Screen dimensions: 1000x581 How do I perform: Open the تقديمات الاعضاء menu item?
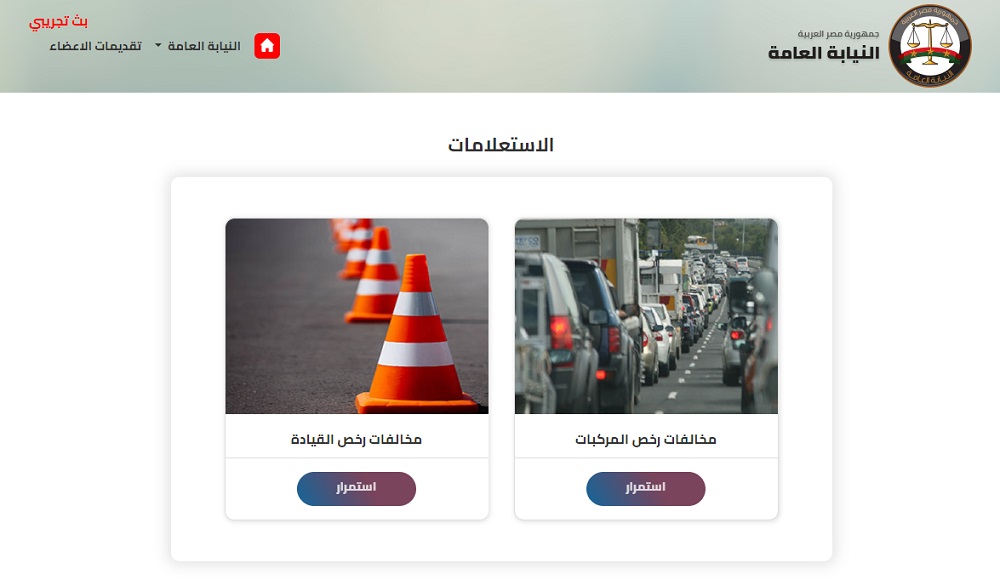coord(96,46)
